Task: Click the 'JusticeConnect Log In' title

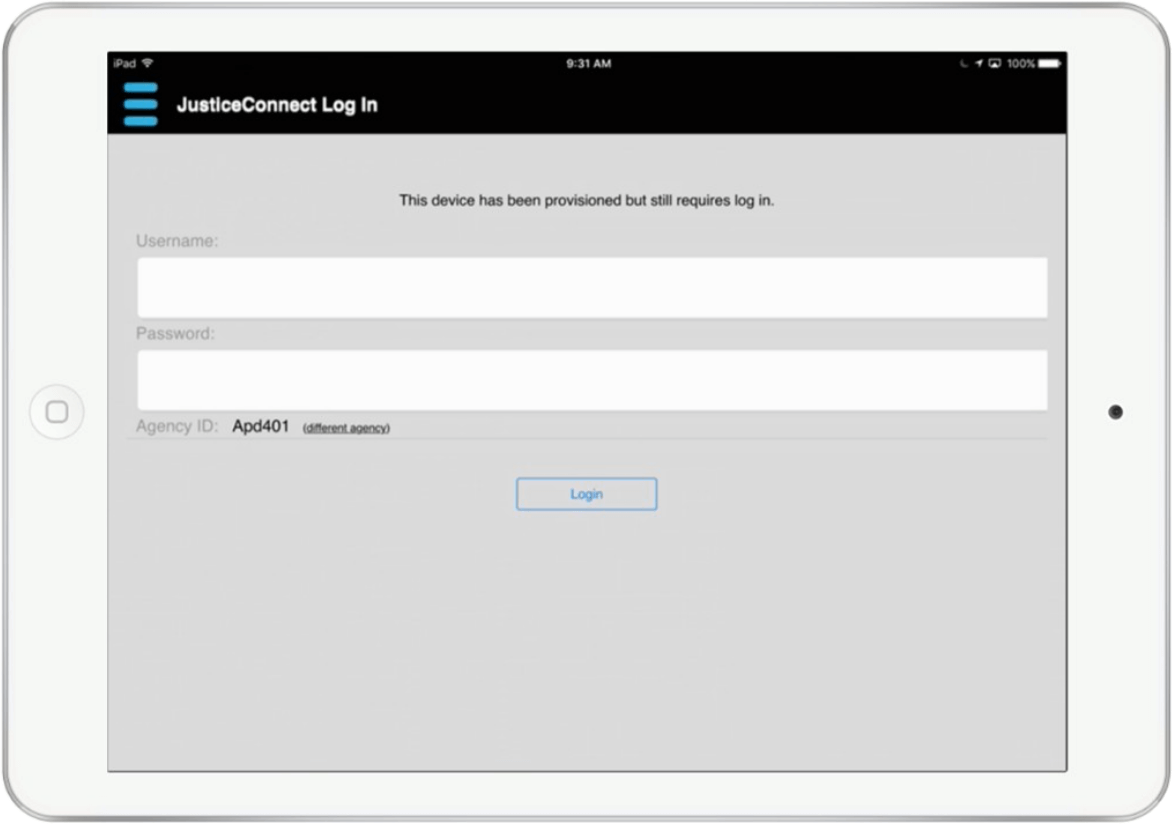Action: 277,105
